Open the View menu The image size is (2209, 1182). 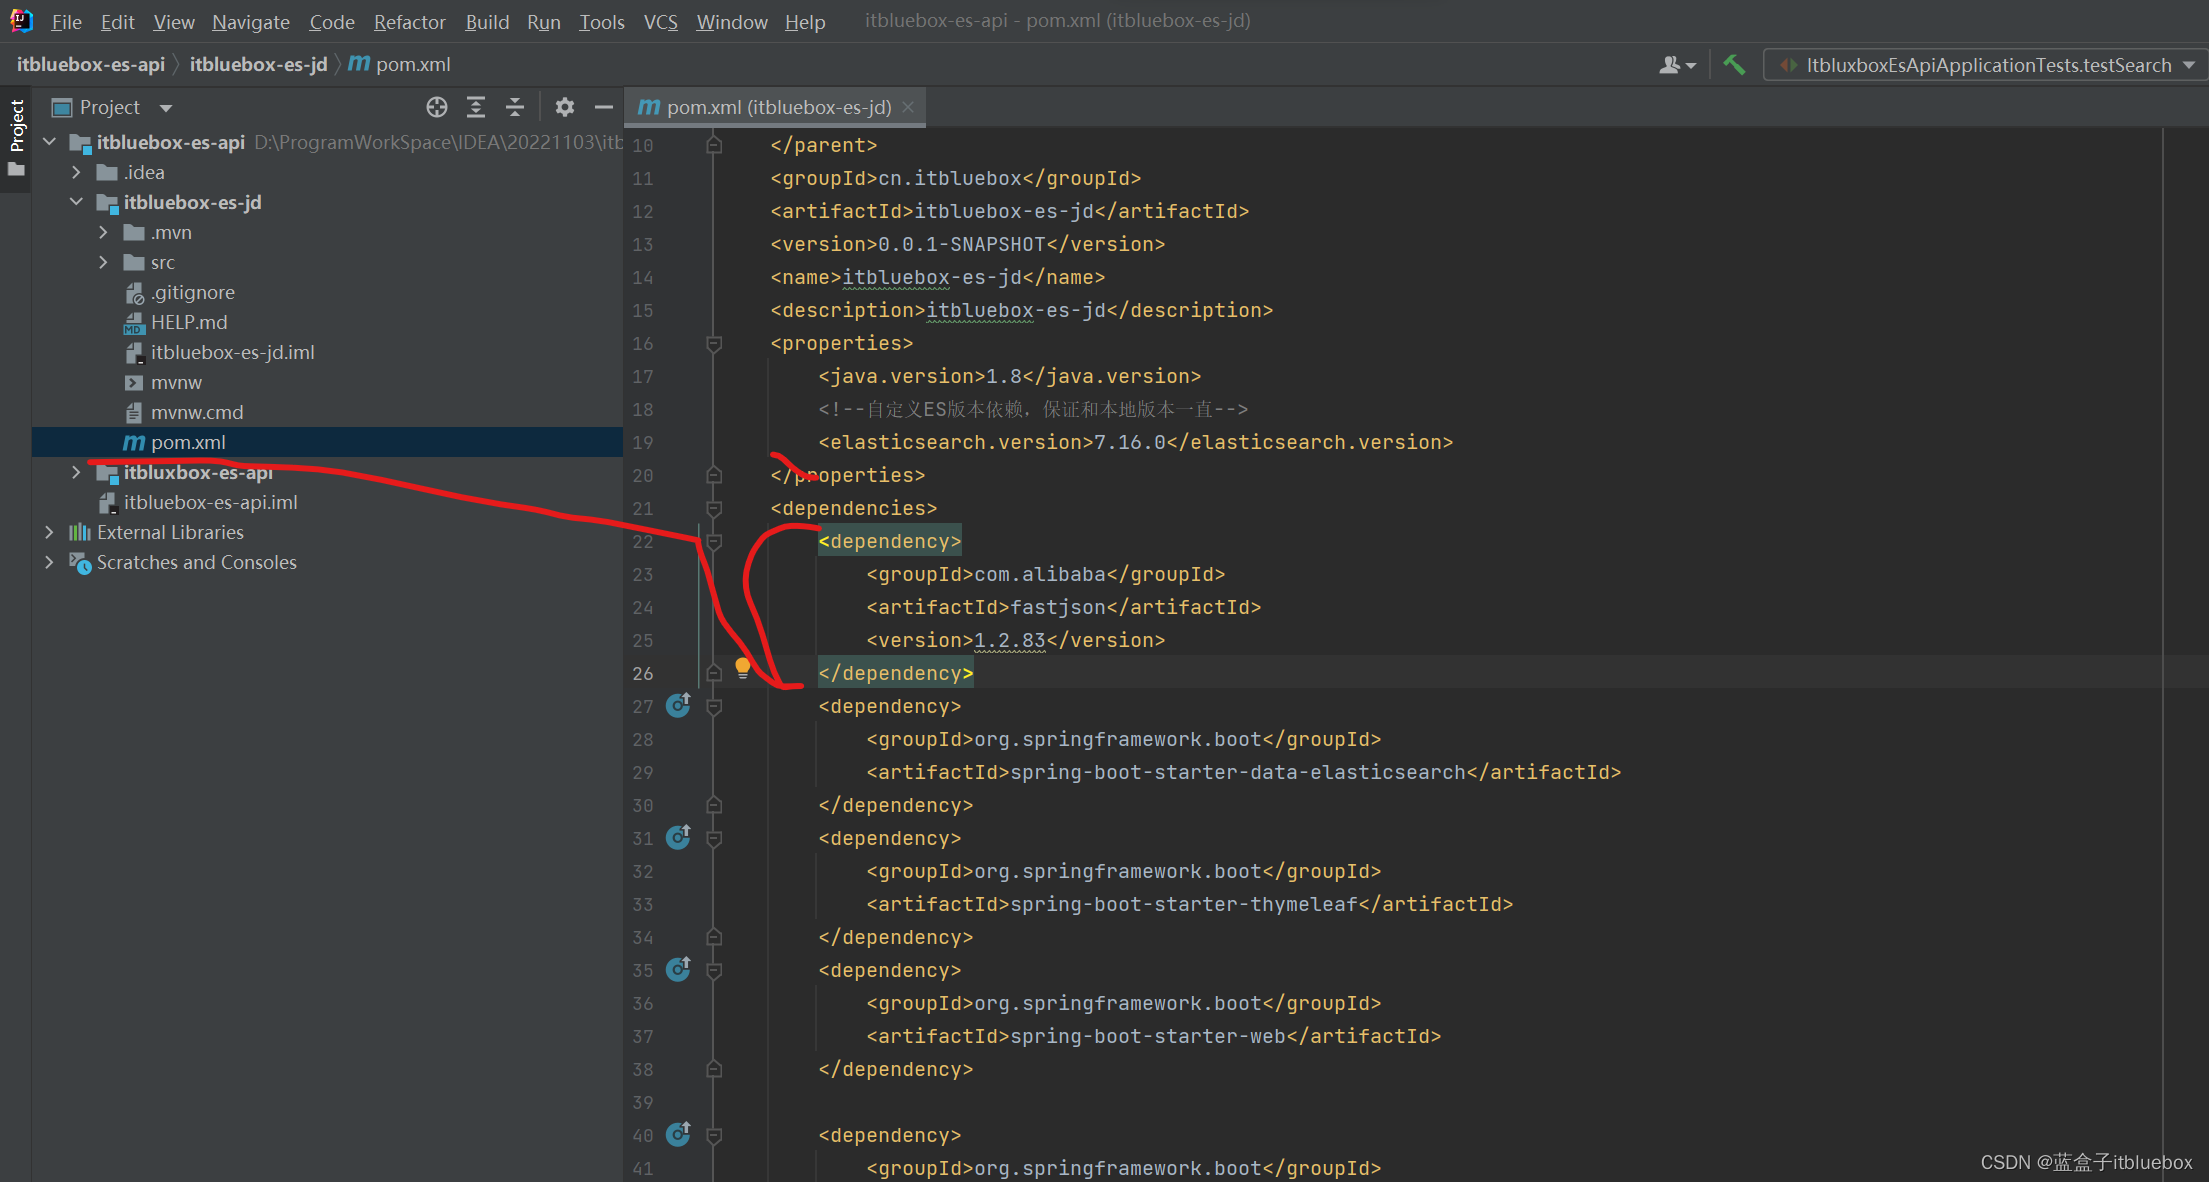pyautogui.click(x=174, y=21)
